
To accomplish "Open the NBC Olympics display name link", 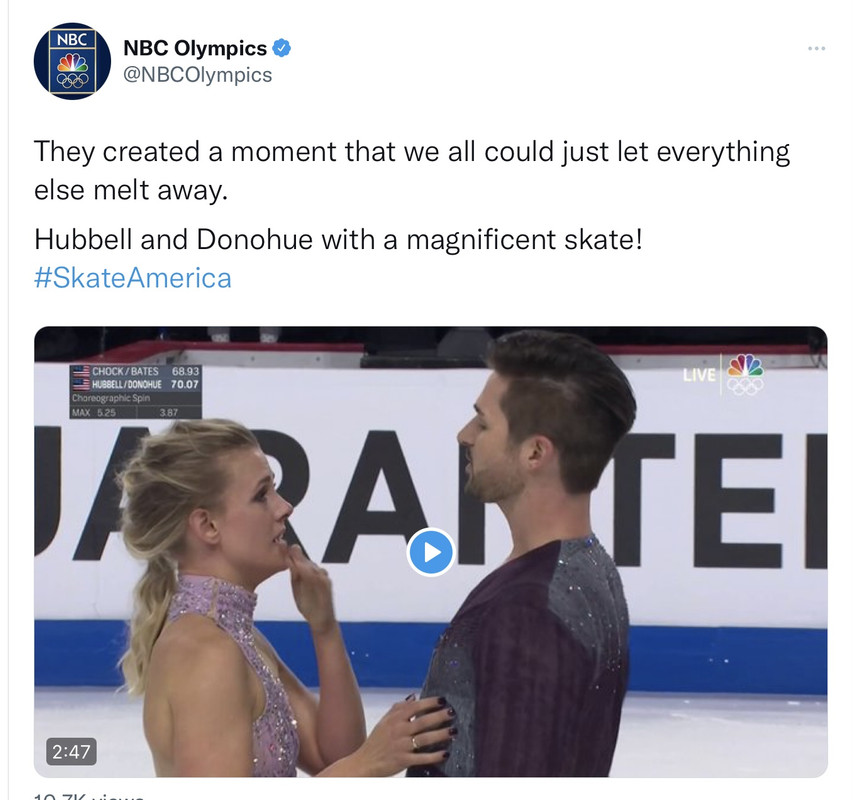I will click(195, 48).
